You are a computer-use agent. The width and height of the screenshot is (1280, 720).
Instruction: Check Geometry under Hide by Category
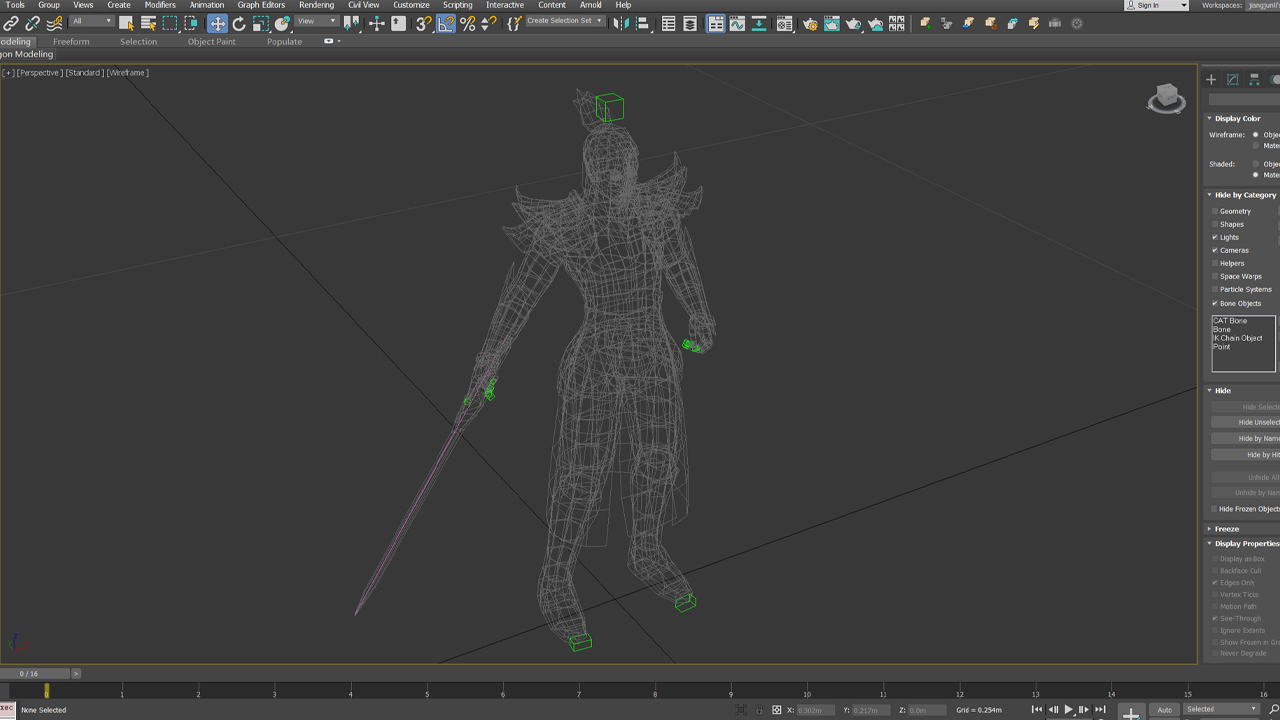1216,211
